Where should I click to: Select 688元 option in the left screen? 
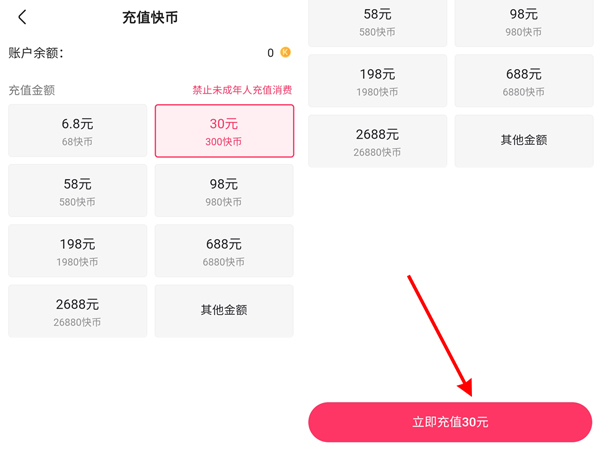224,251
